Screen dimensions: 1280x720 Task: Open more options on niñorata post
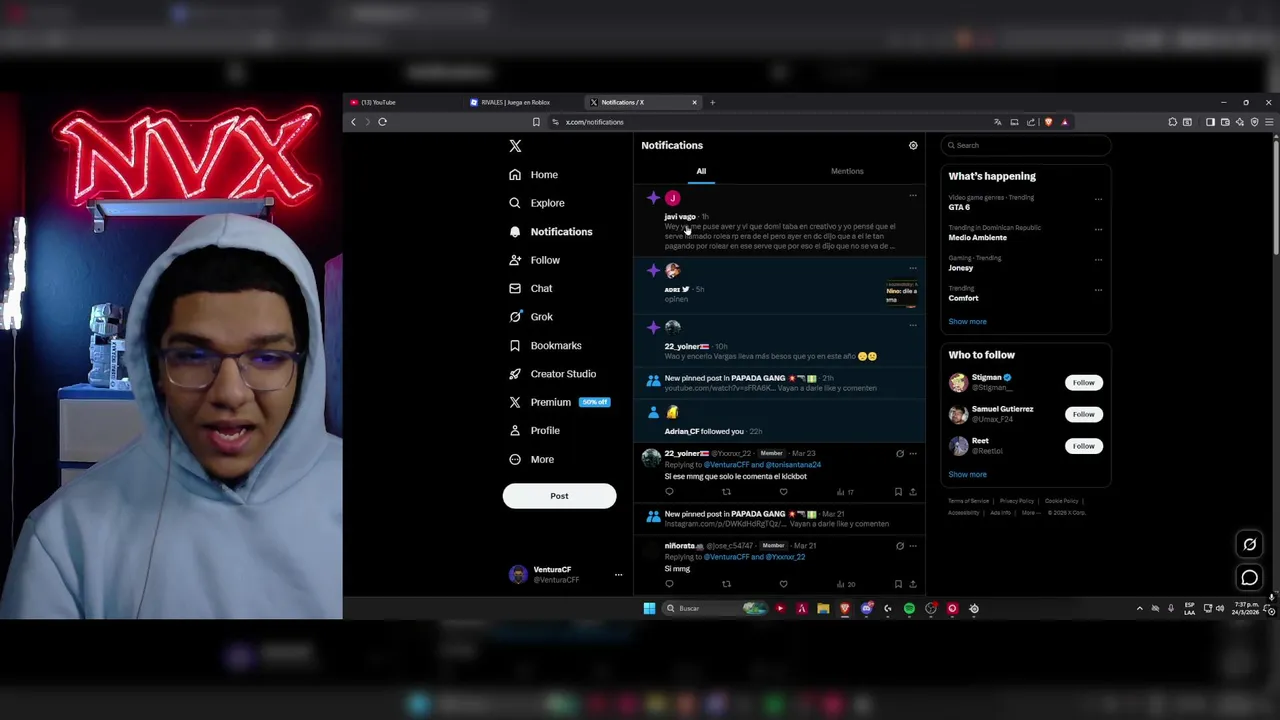pos(912,546)
